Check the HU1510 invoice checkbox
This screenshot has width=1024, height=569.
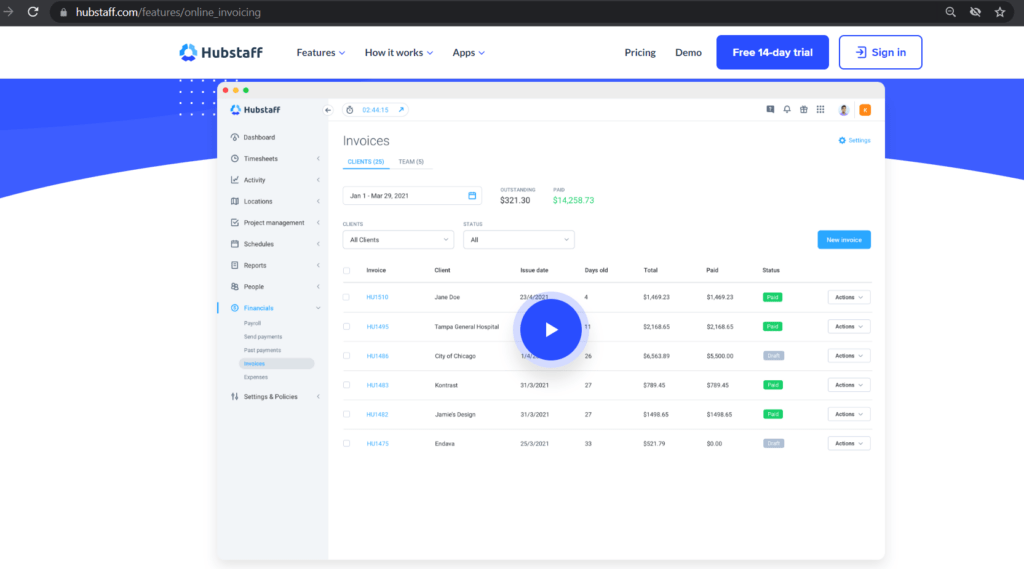[347, 297]
